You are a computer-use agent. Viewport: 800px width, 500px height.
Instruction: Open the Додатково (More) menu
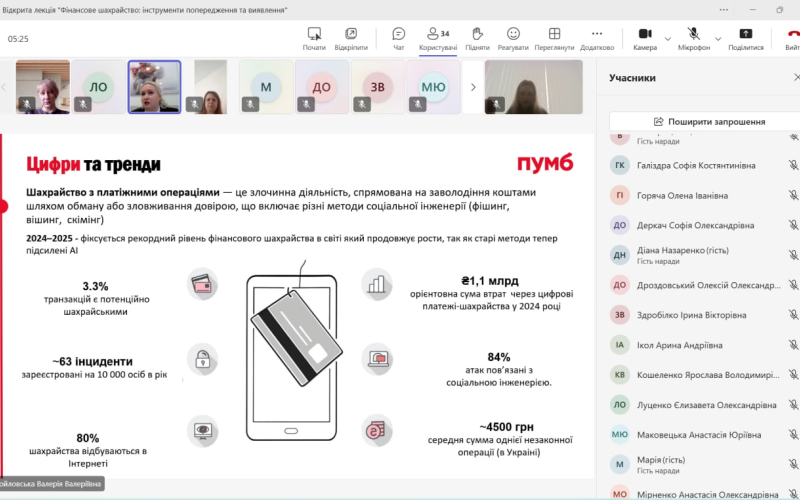pos(596,38)
